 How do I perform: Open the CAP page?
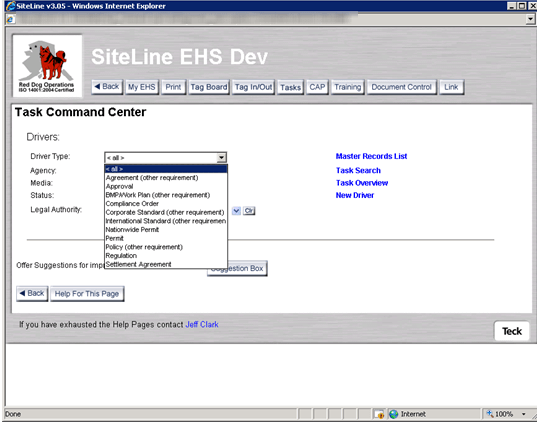point(317,87)
